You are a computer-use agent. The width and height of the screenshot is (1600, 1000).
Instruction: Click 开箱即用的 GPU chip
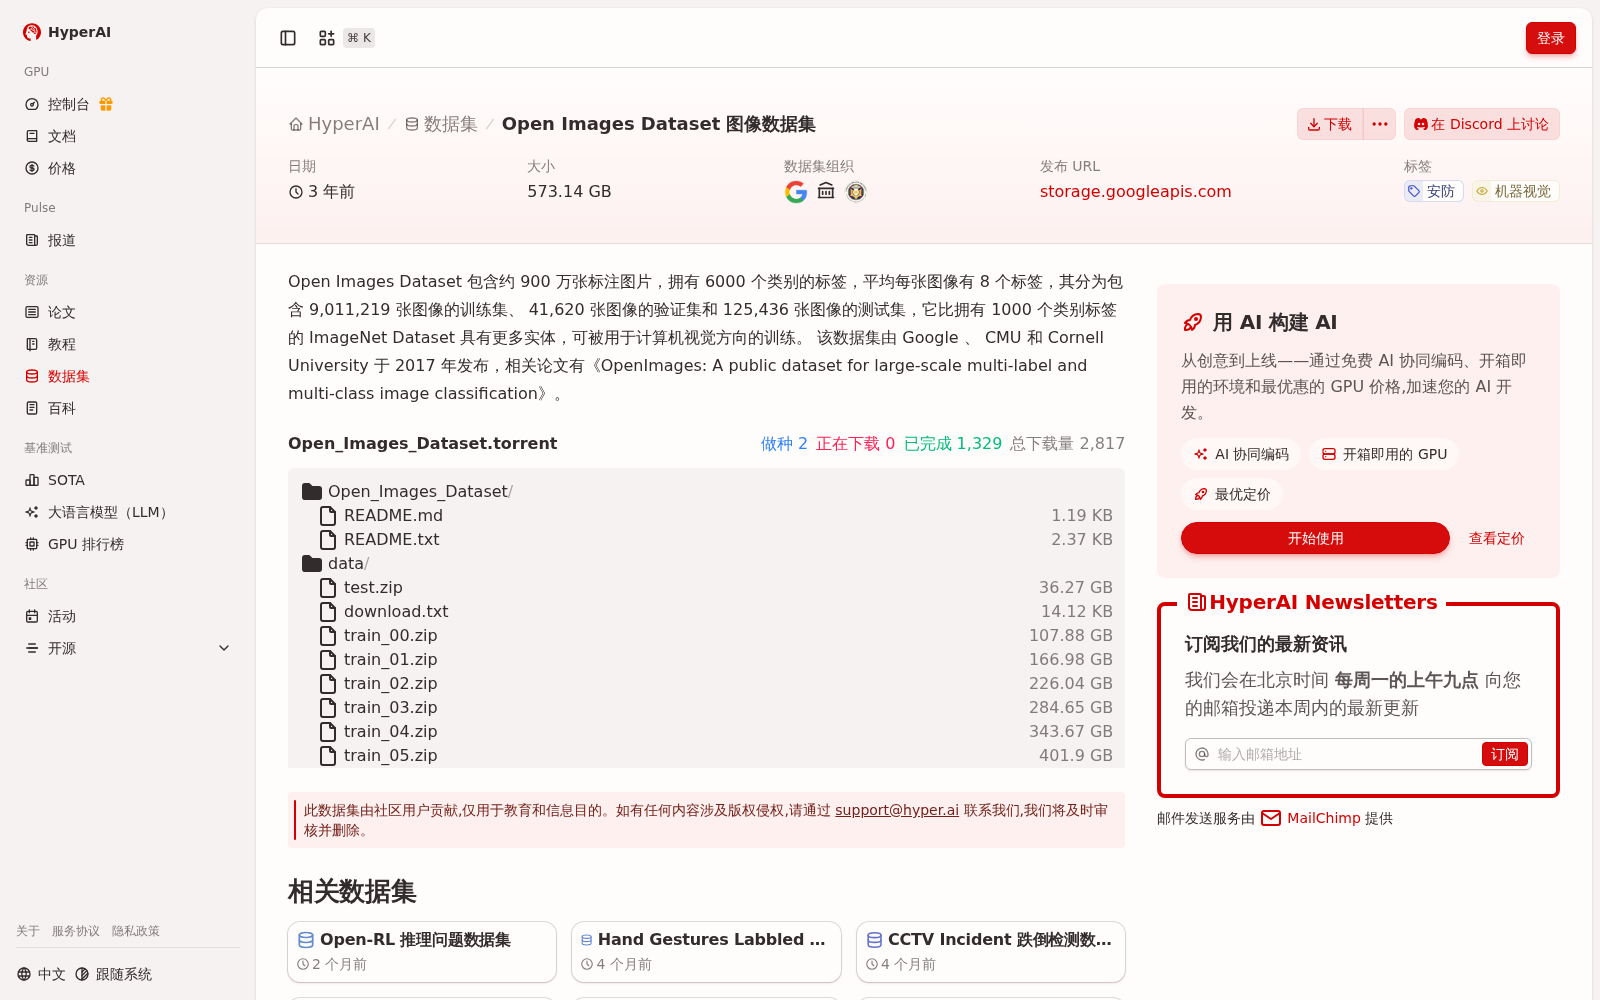point(1384,454)
